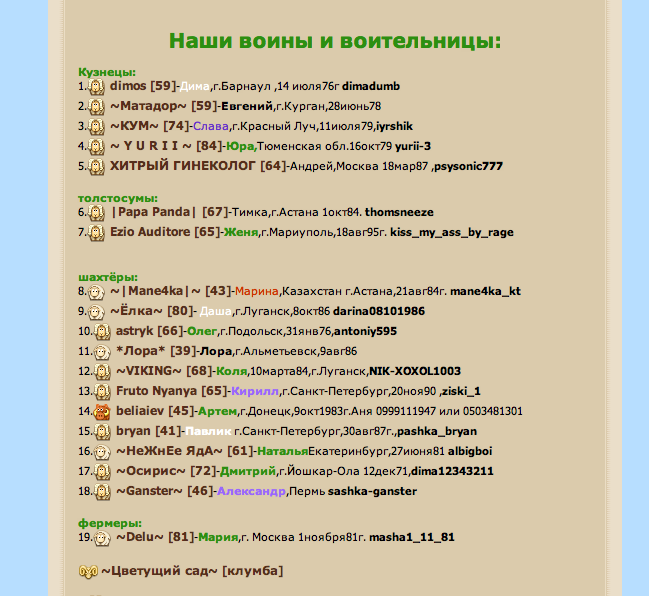649x596 pixels.
Task: Click the white sheep icon beside ~НеЖнЕе ЯдА~
Action: (x=102, y=452)
